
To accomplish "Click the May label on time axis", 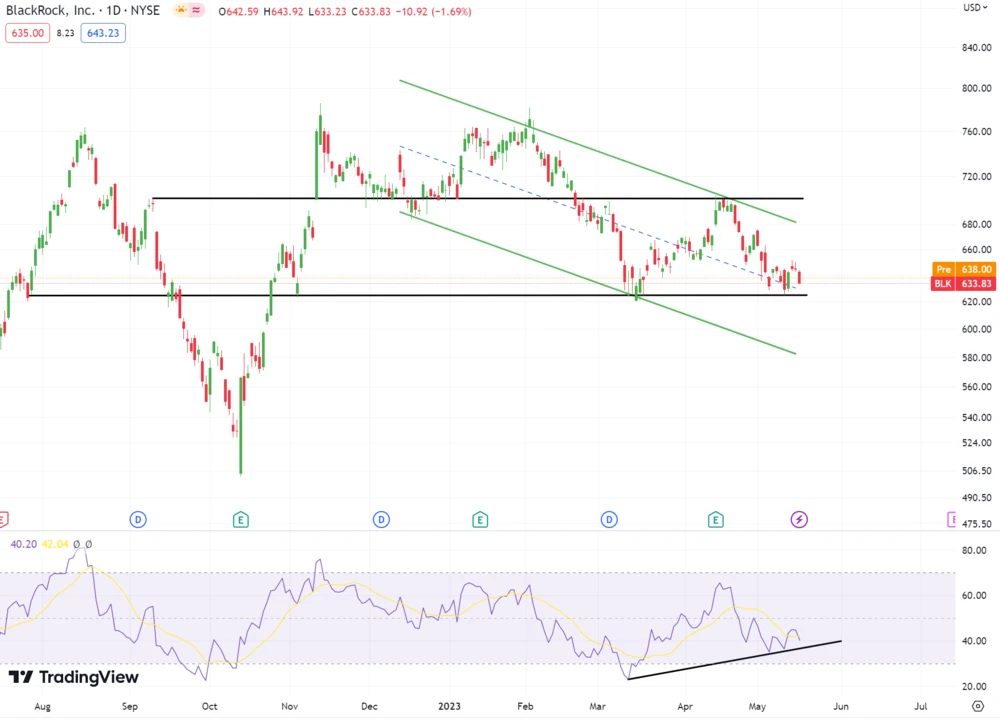I will pyautogui.click(x=757, y=706).
